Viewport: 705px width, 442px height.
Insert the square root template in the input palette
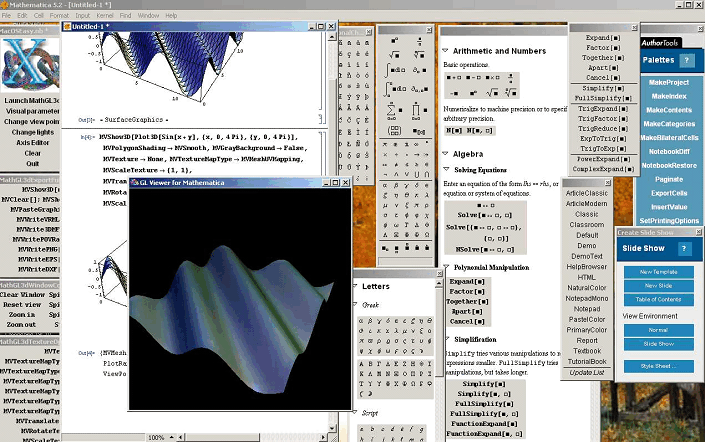394,54
